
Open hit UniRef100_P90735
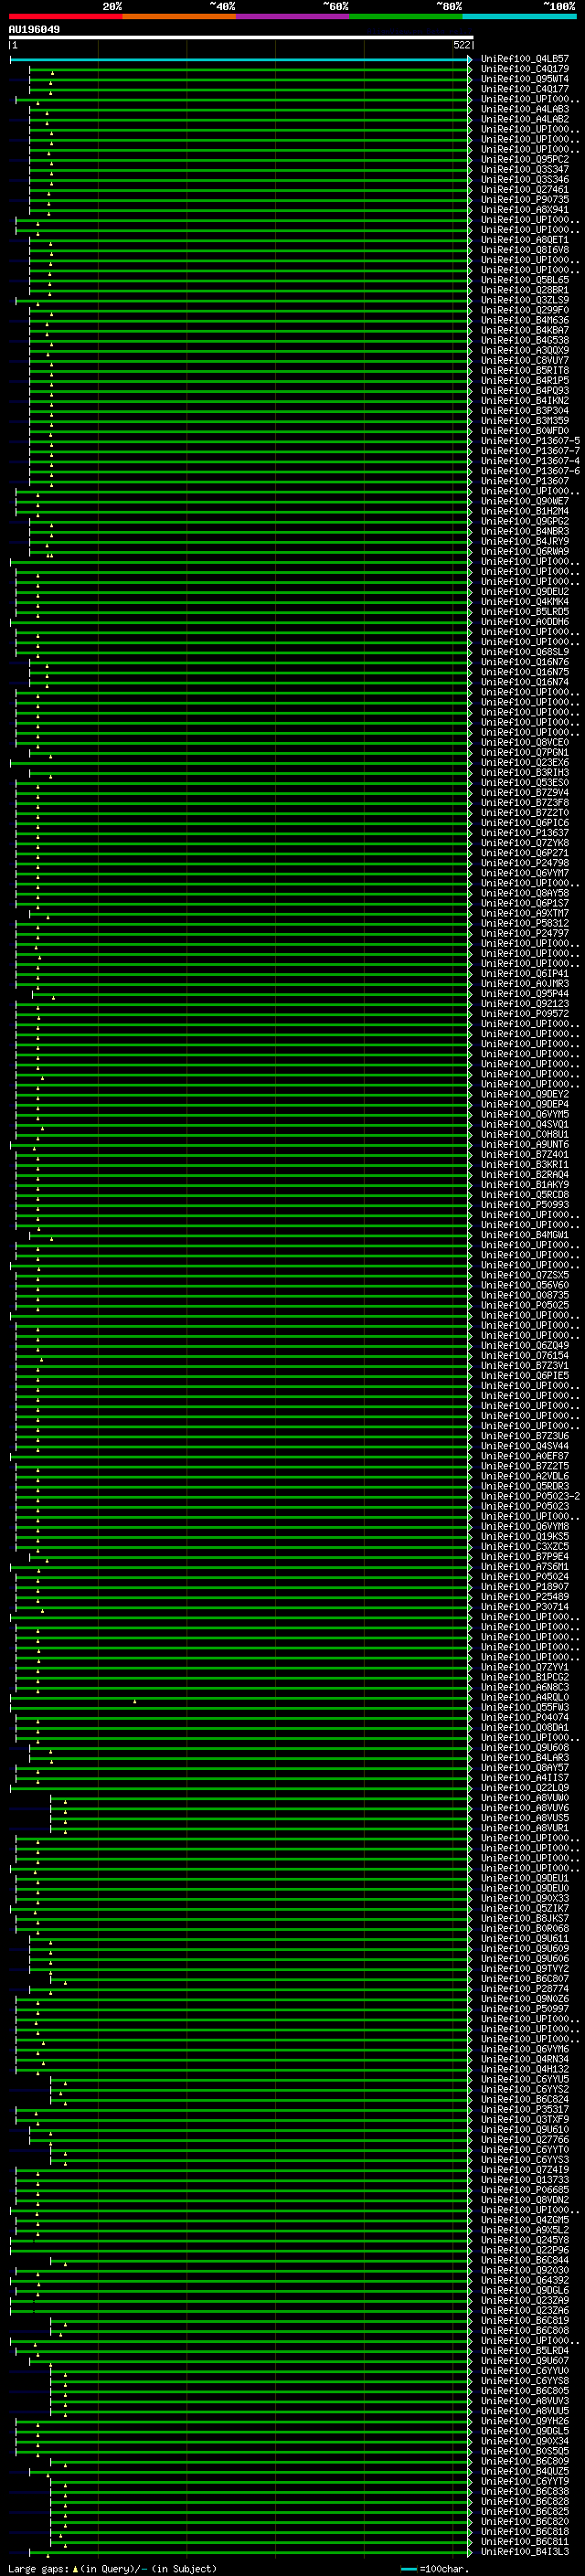tap(525, 199)
